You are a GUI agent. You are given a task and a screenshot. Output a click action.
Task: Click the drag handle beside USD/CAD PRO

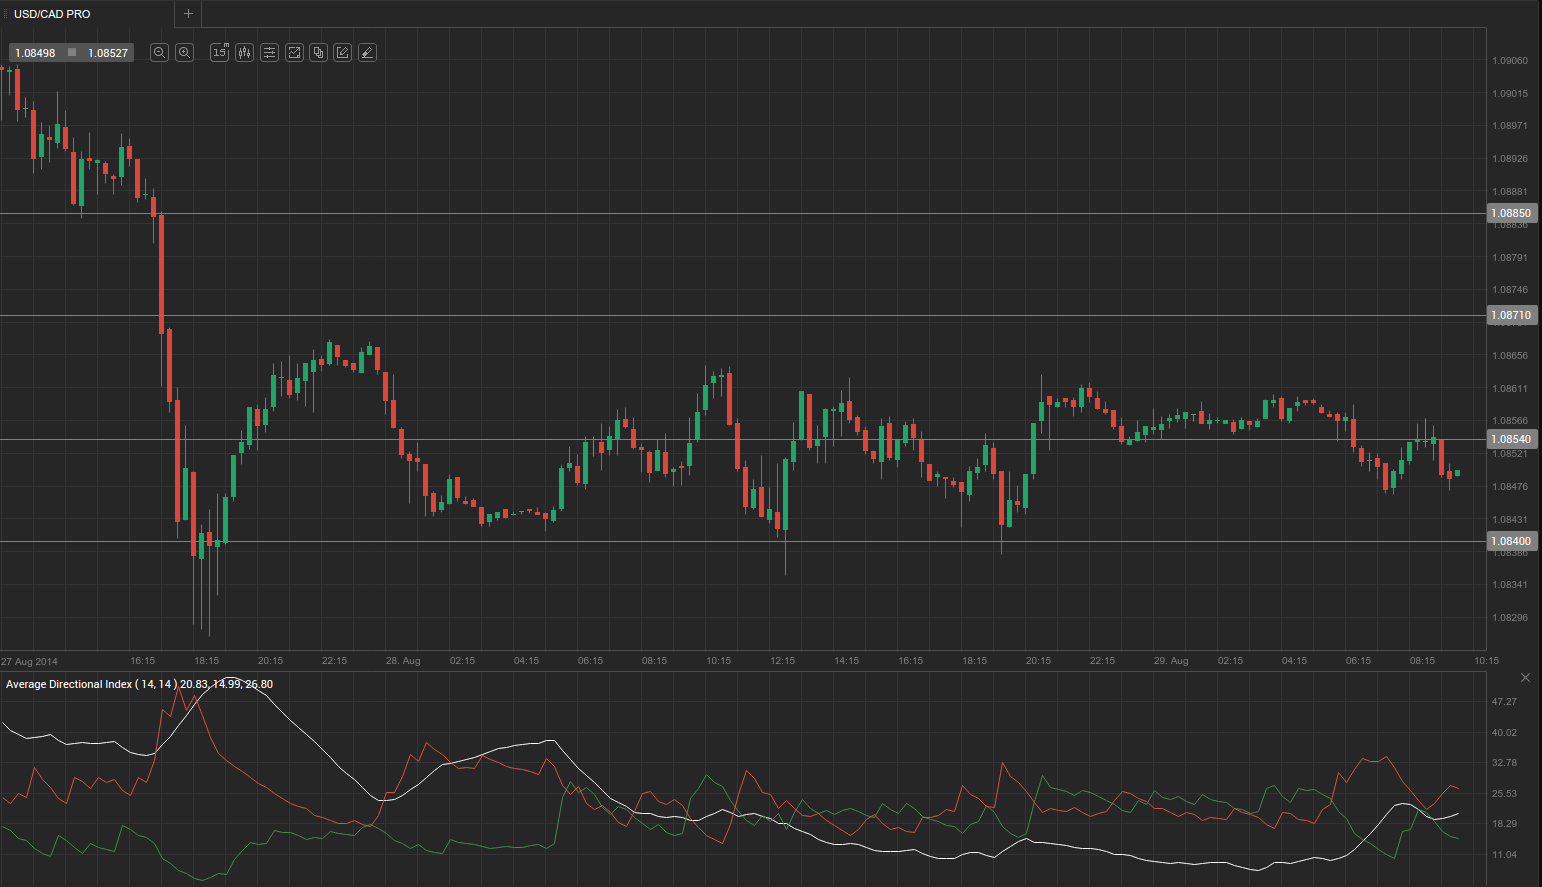pyautogui.click(x=5, y=14)
